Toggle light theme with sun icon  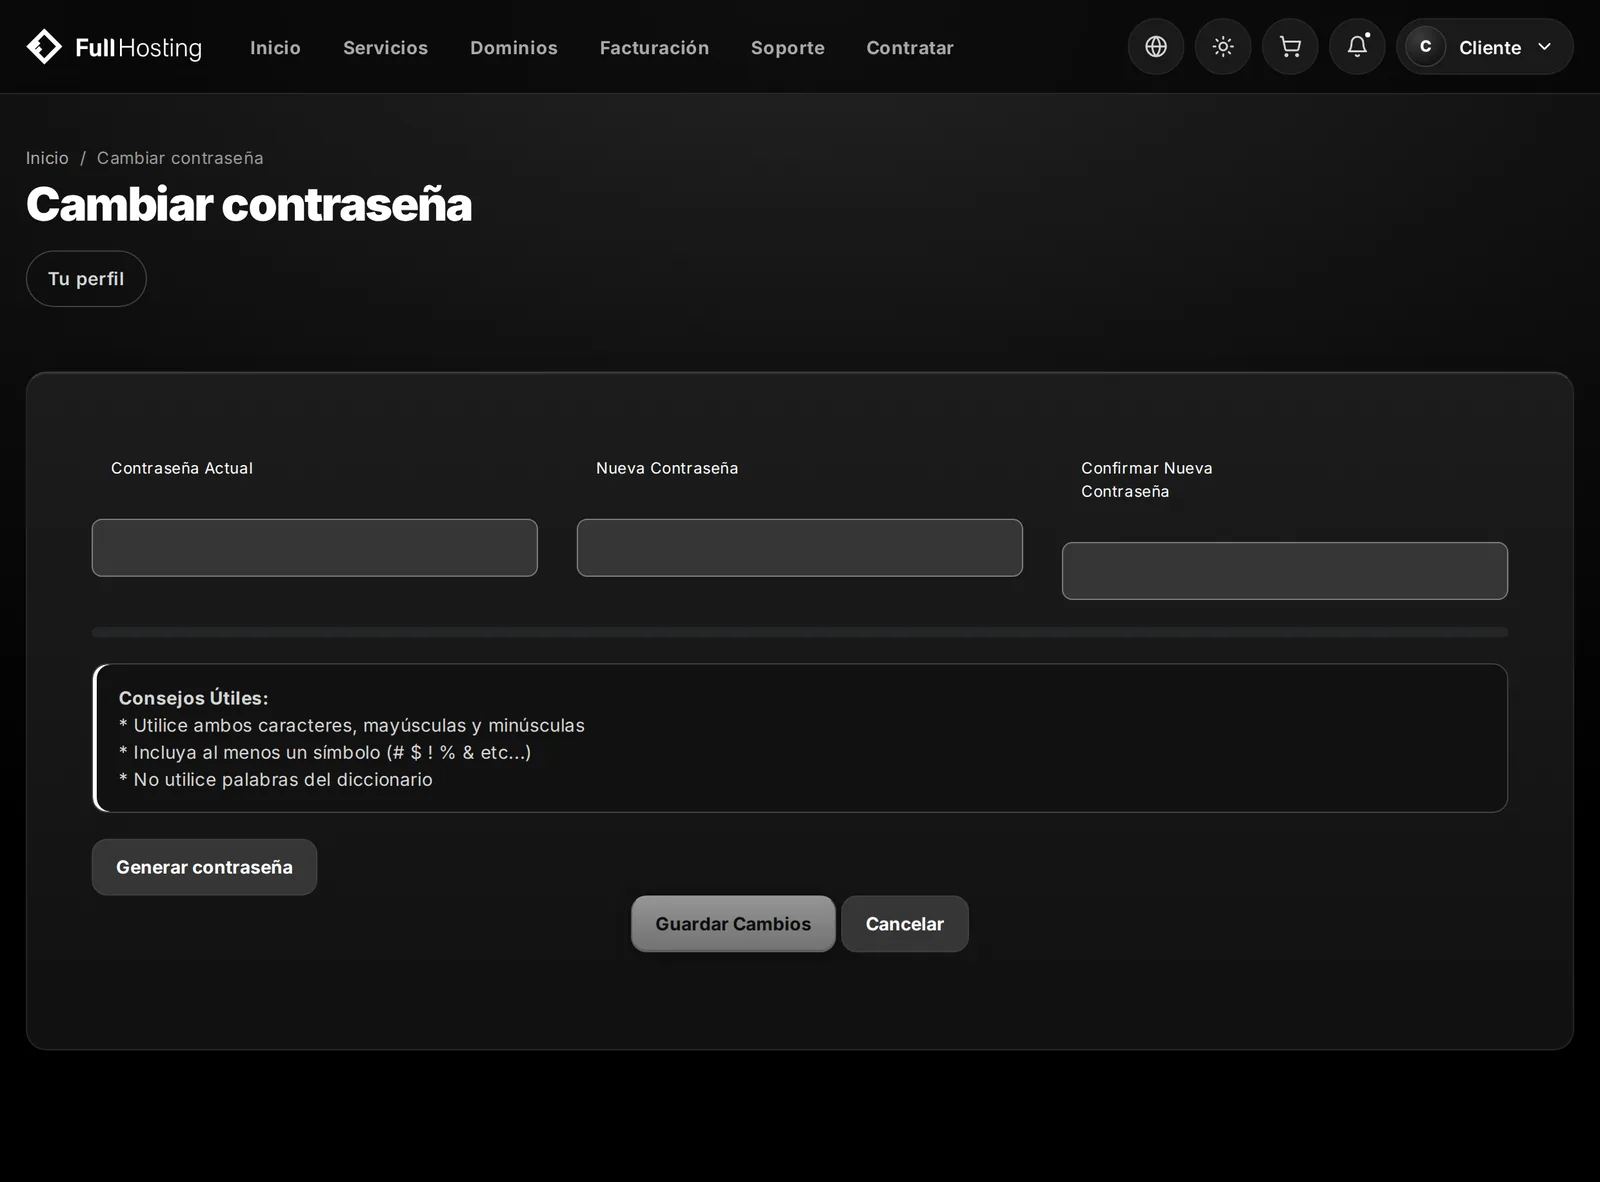click(1223, 47)
